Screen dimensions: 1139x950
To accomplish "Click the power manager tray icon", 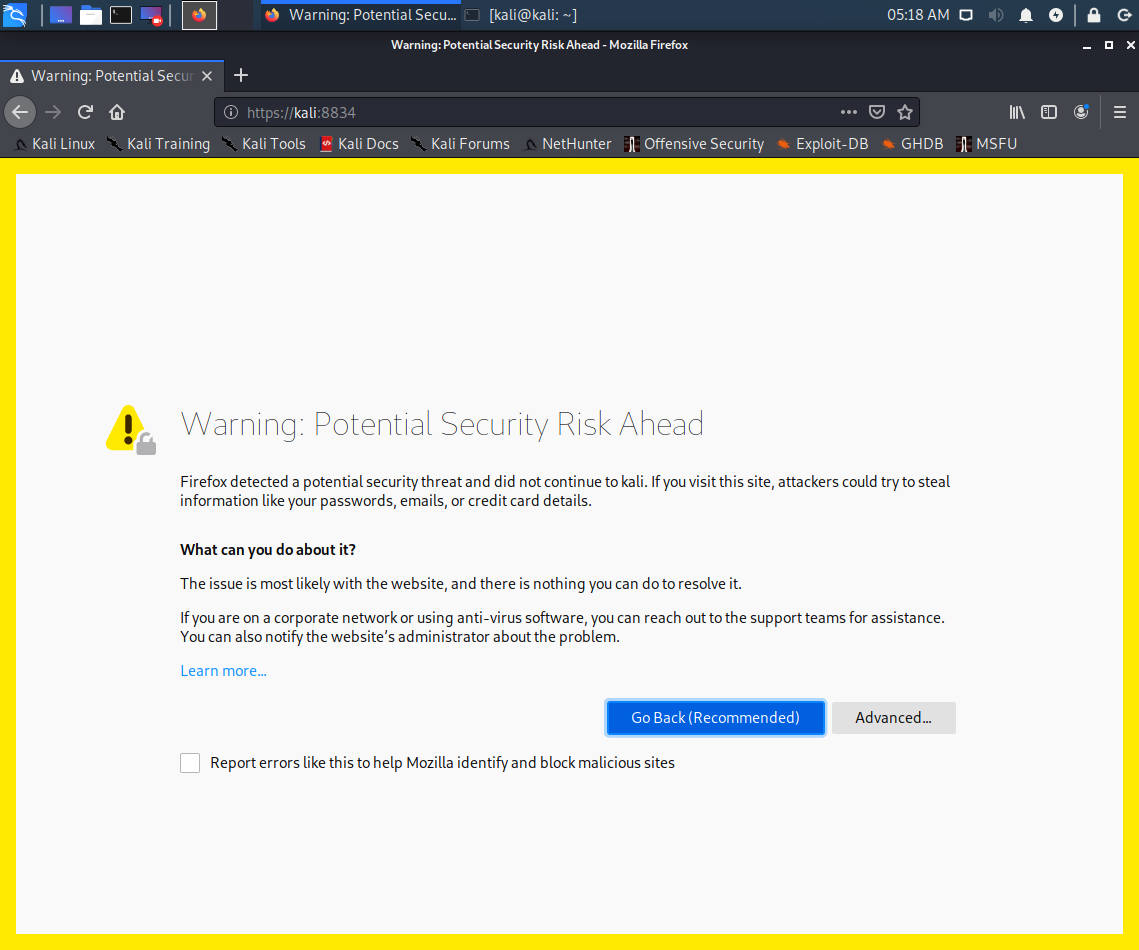I will pos(1056,15).
